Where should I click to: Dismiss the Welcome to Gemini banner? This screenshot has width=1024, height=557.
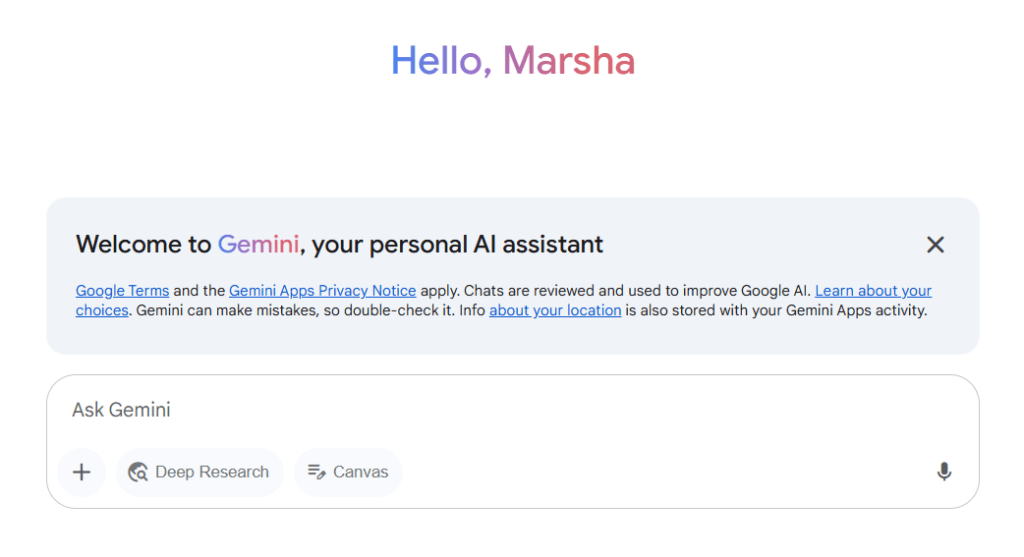[x=935, y=245]
